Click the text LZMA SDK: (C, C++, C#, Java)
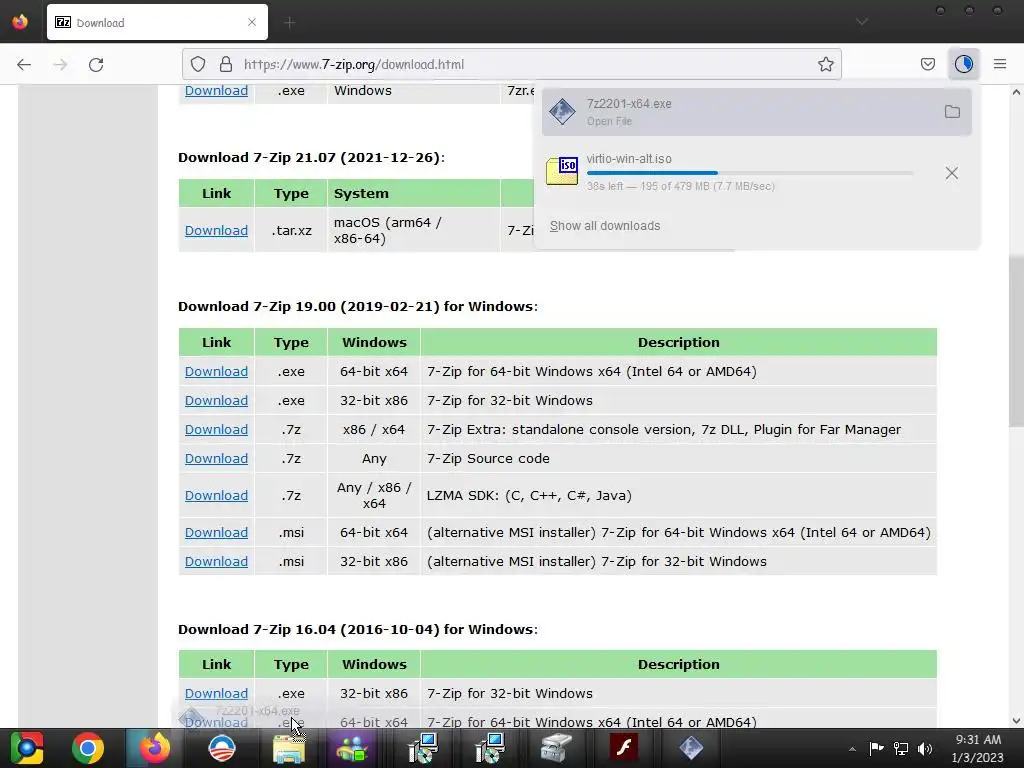1024x768 pixels. click(529, 496)
